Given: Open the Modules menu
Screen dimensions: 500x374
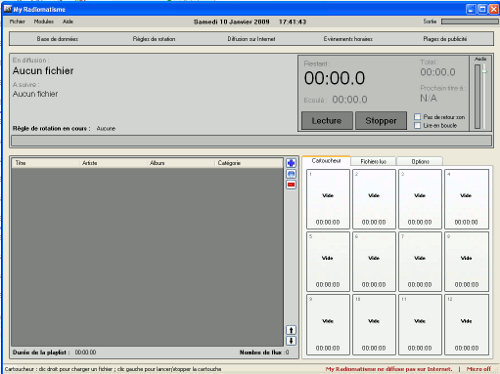Looking at the screenshot, I should 44,21.
